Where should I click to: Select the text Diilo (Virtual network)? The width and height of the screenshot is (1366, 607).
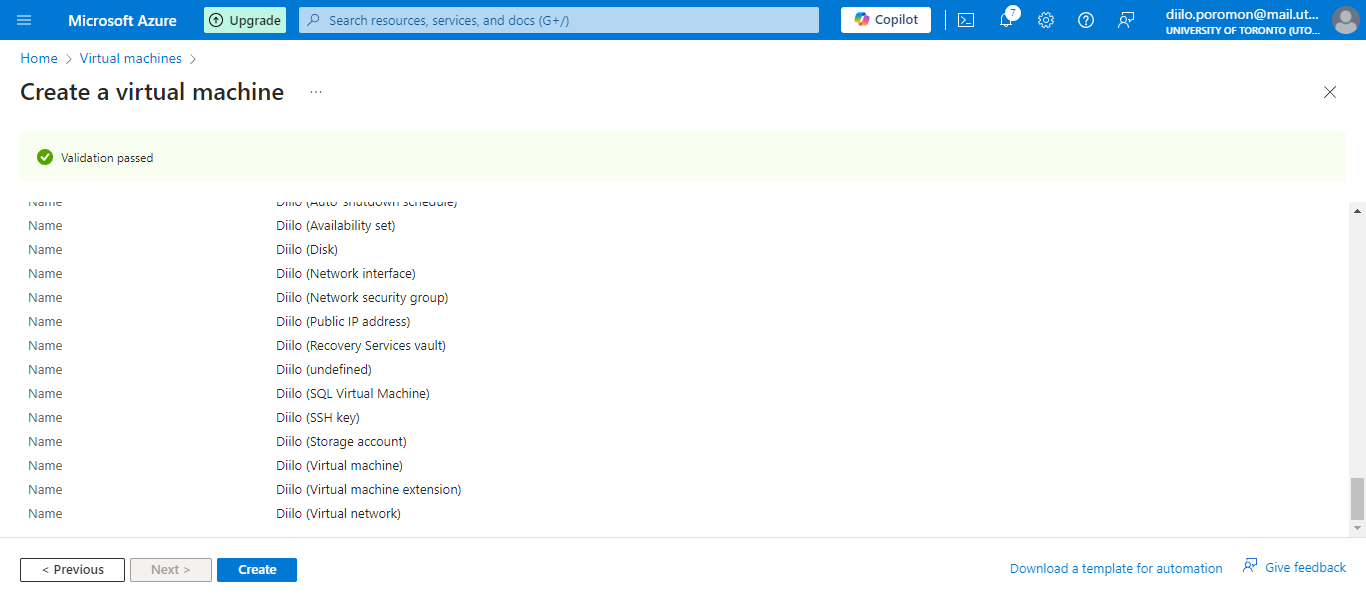(338, 514)
